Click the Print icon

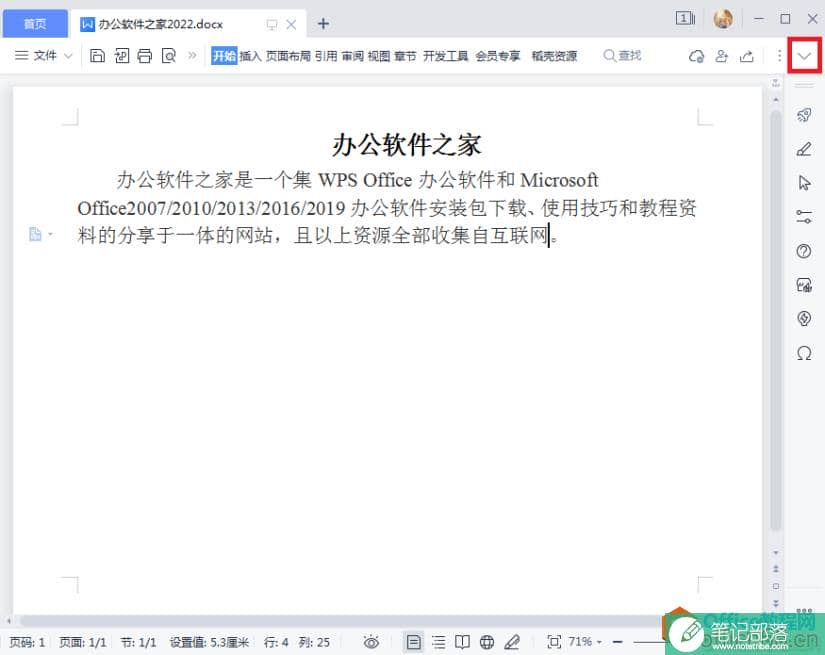[x=145, y=55]
